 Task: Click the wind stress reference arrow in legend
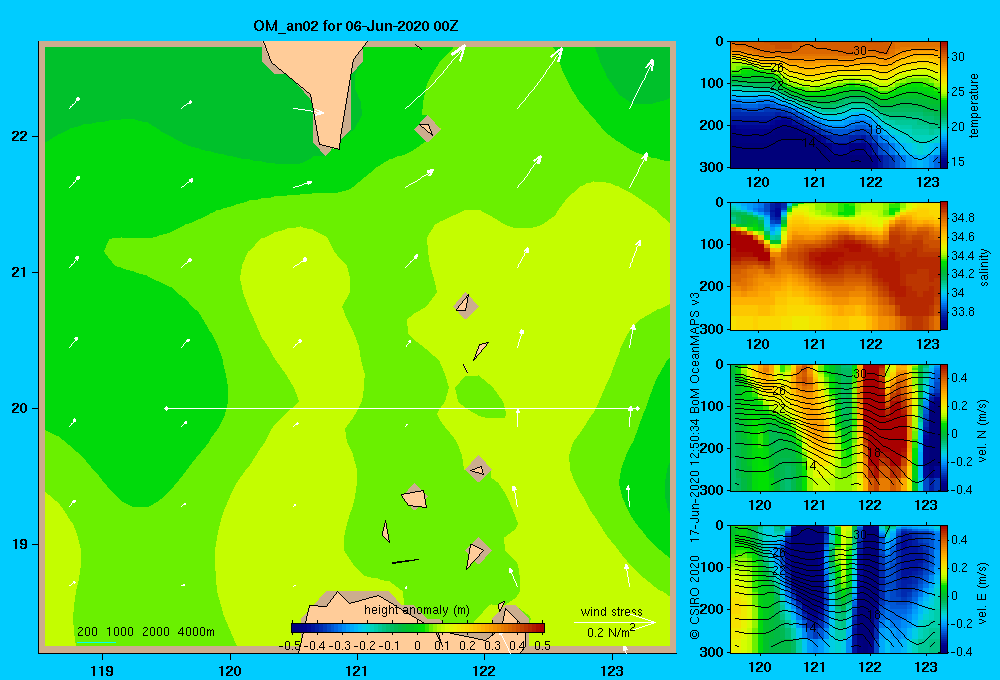(x=615, y=622)
